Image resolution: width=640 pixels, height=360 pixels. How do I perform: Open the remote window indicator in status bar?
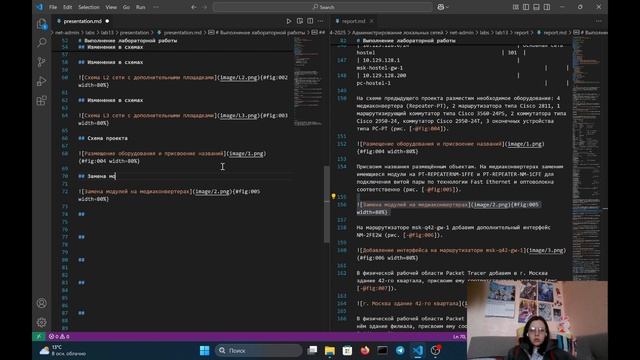point(38,337)
